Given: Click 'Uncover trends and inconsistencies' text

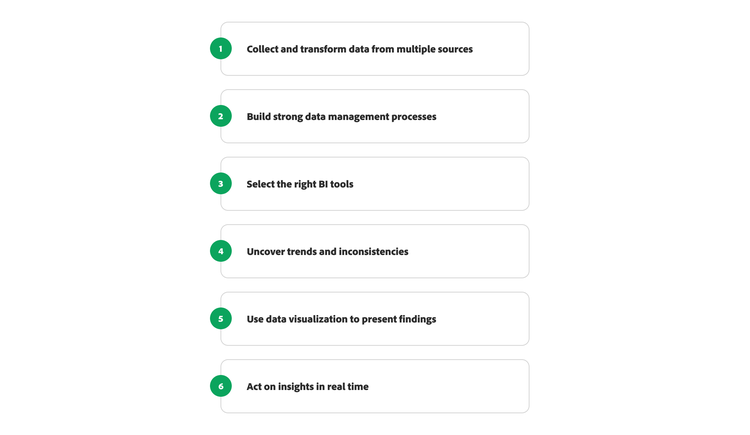Looking at the screenshot, I should coord(327,252).
